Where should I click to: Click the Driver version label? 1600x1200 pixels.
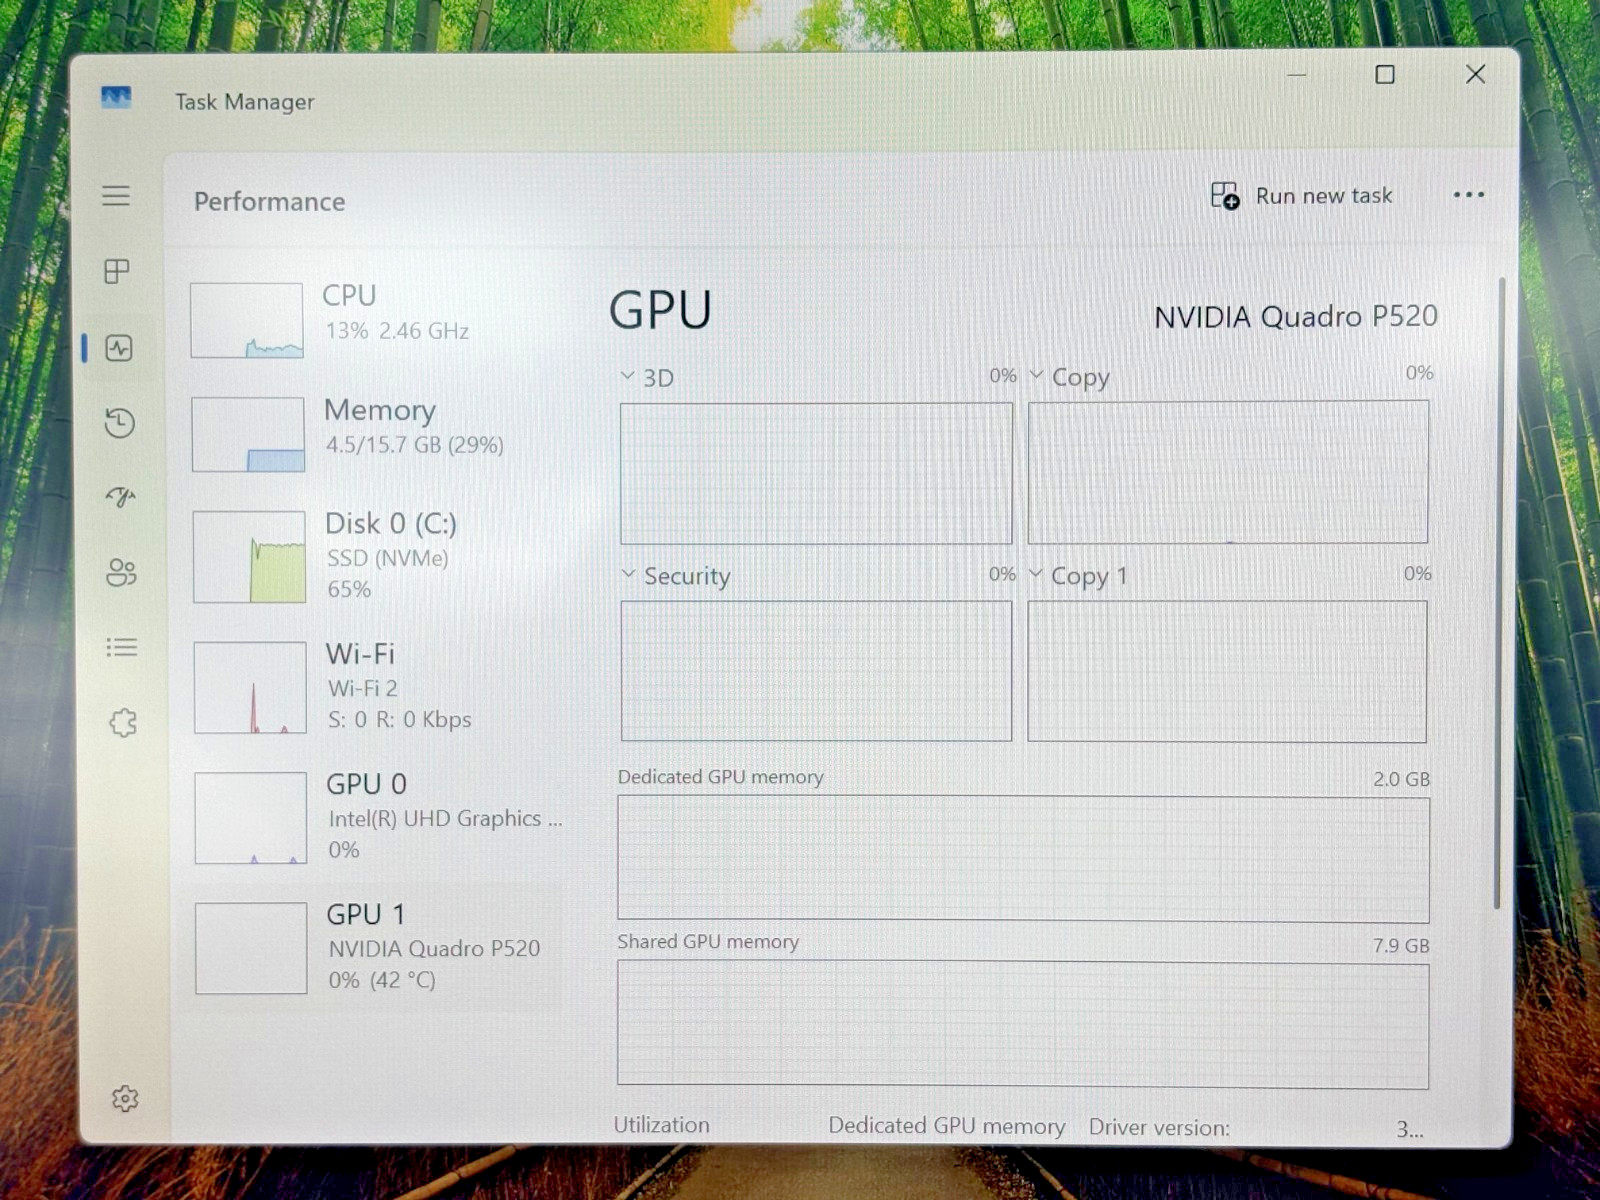point(1160,1127)
